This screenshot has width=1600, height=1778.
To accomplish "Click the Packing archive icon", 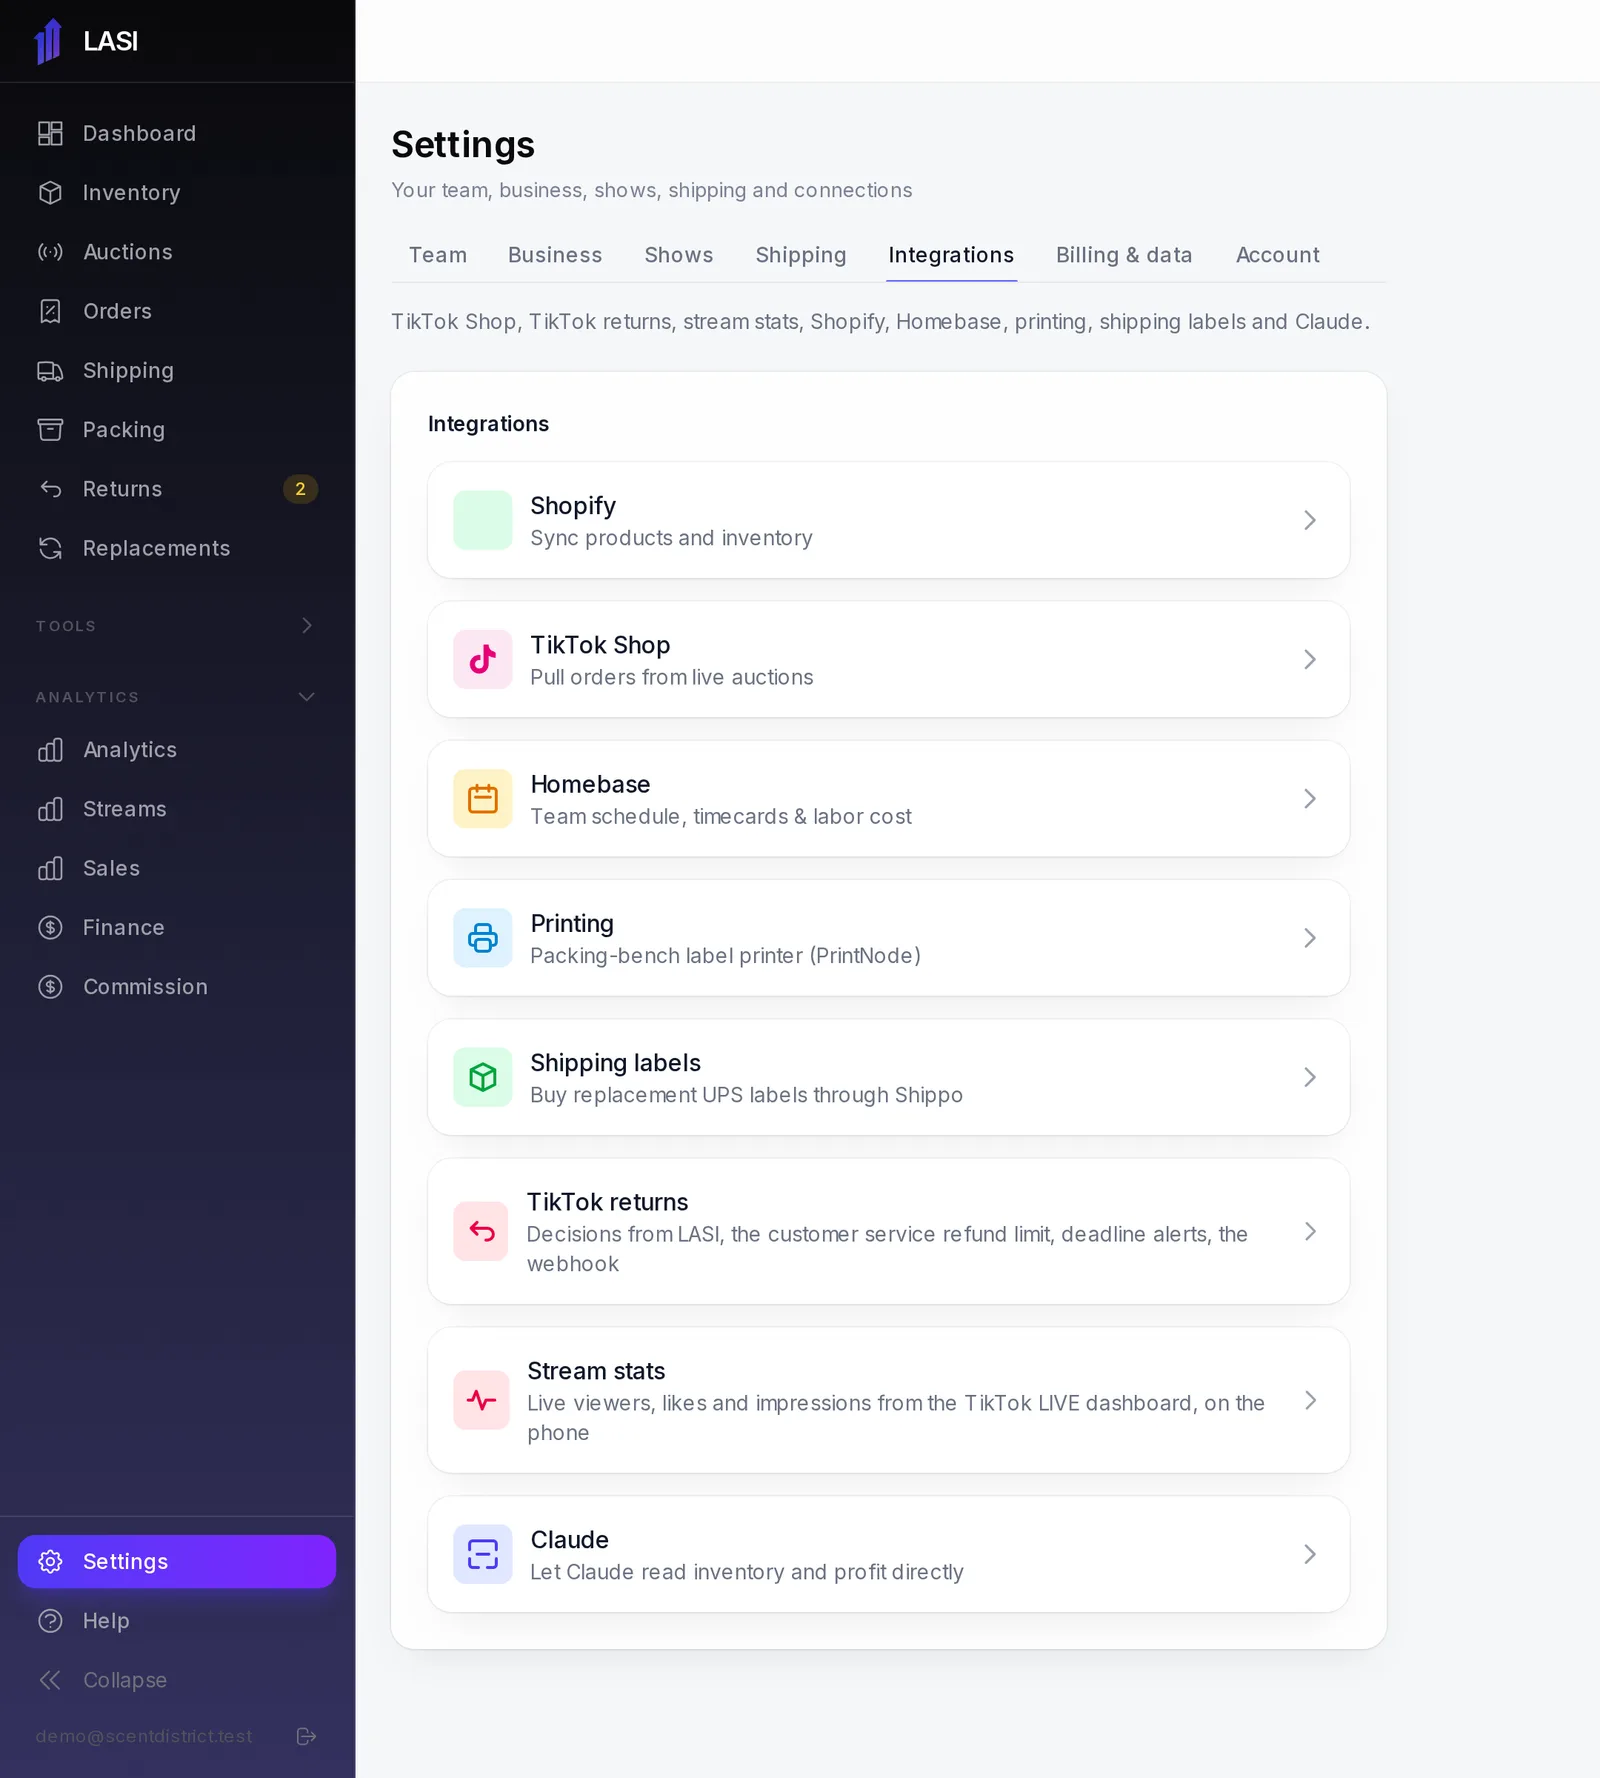I will [x=50, y=430].
